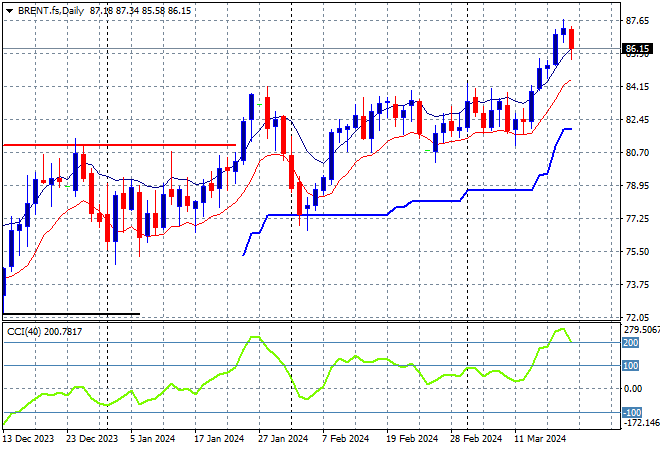Click the -100 level on CCI scale
This screenshot has height=450, width=660.
631,412
